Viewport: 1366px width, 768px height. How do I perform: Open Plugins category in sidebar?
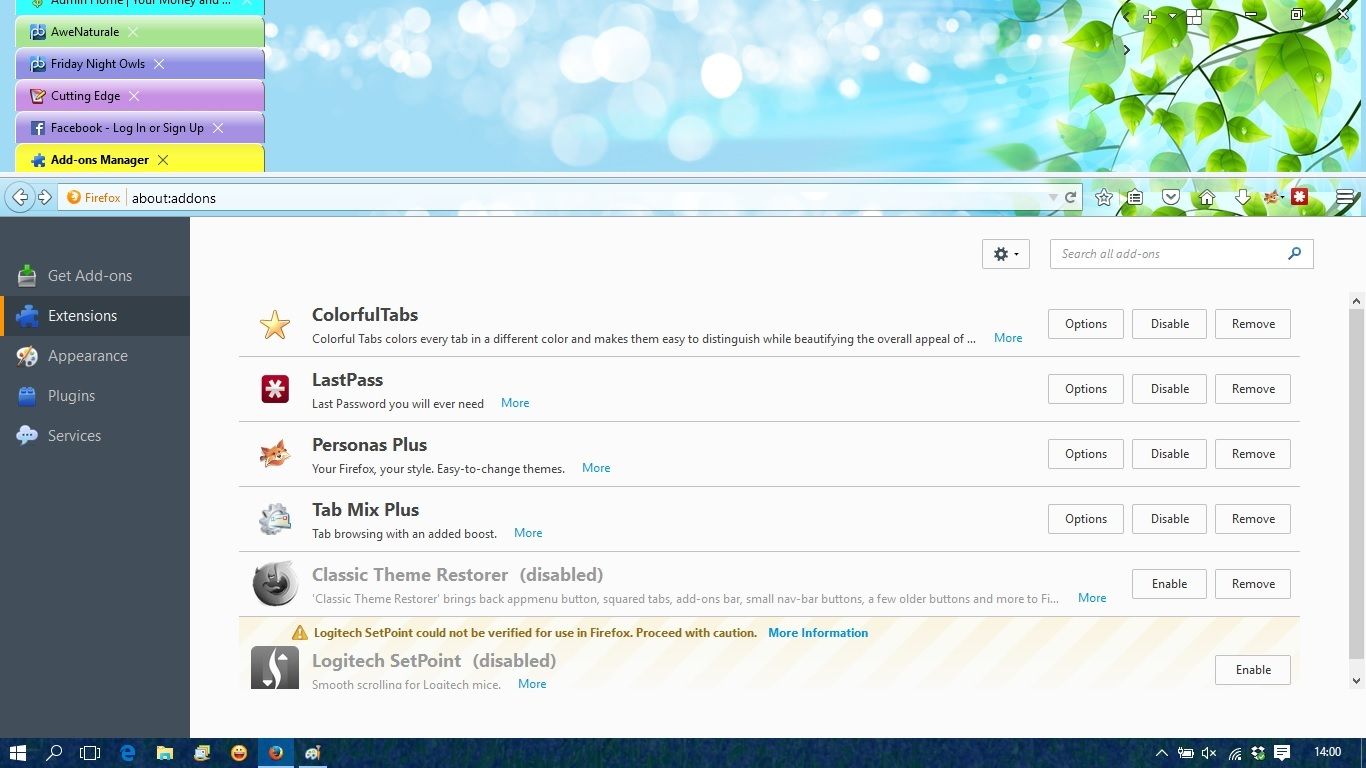[95, 396]
